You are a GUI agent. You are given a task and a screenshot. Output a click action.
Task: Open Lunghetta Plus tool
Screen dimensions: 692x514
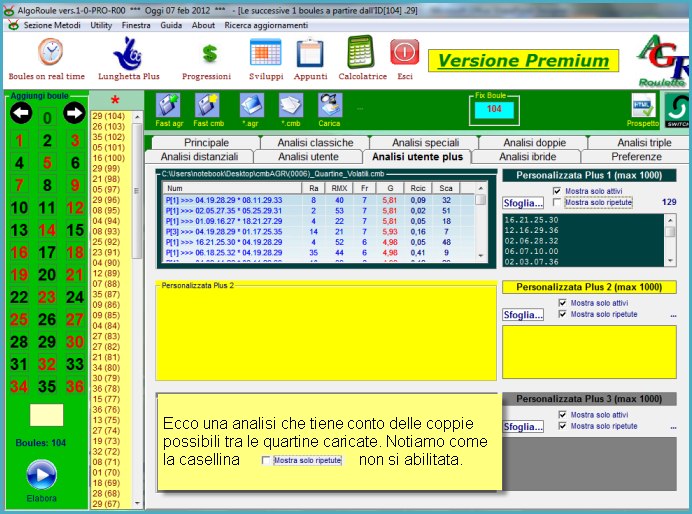click(x=128, y=54)
